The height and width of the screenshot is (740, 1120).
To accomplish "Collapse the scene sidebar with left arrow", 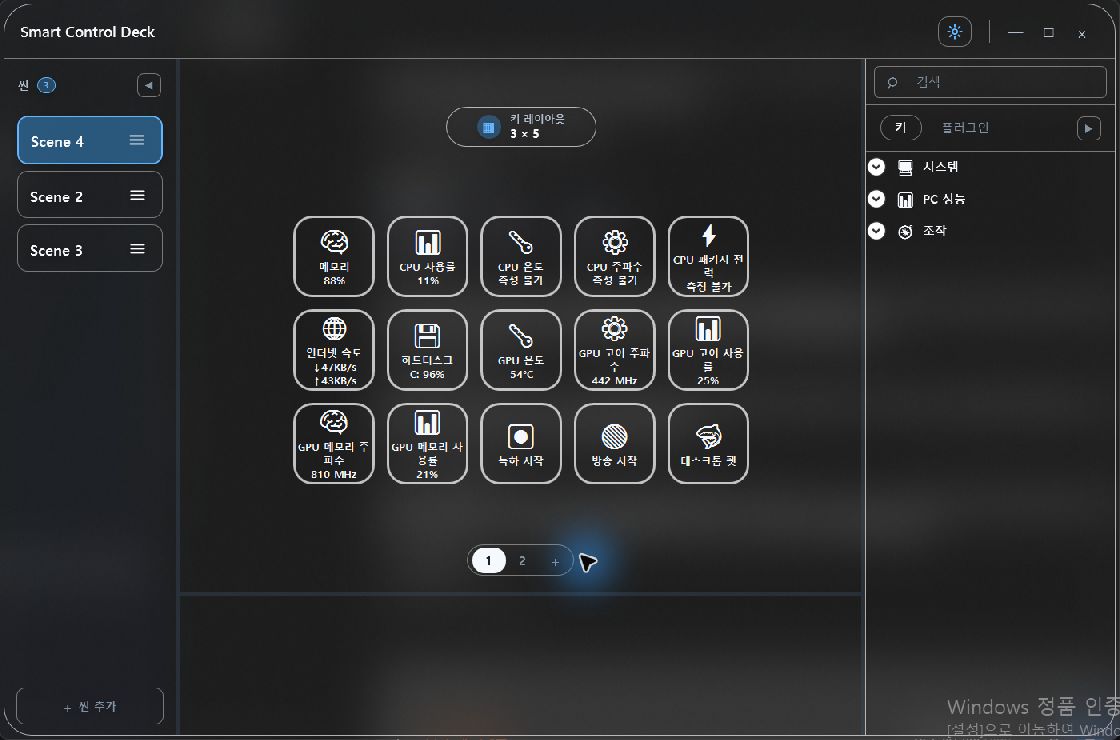I will pos(149,86).
